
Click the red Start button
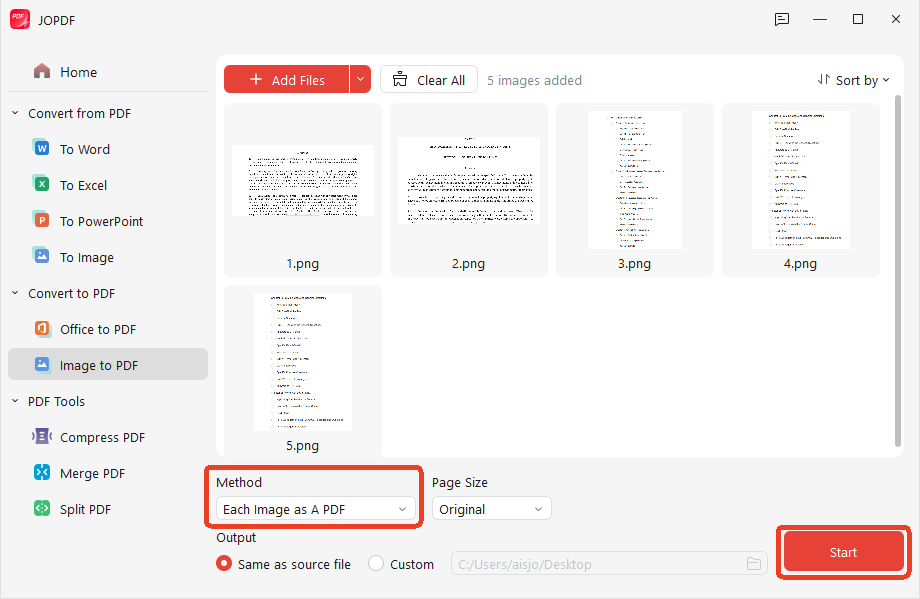click(x=843, y=551)
